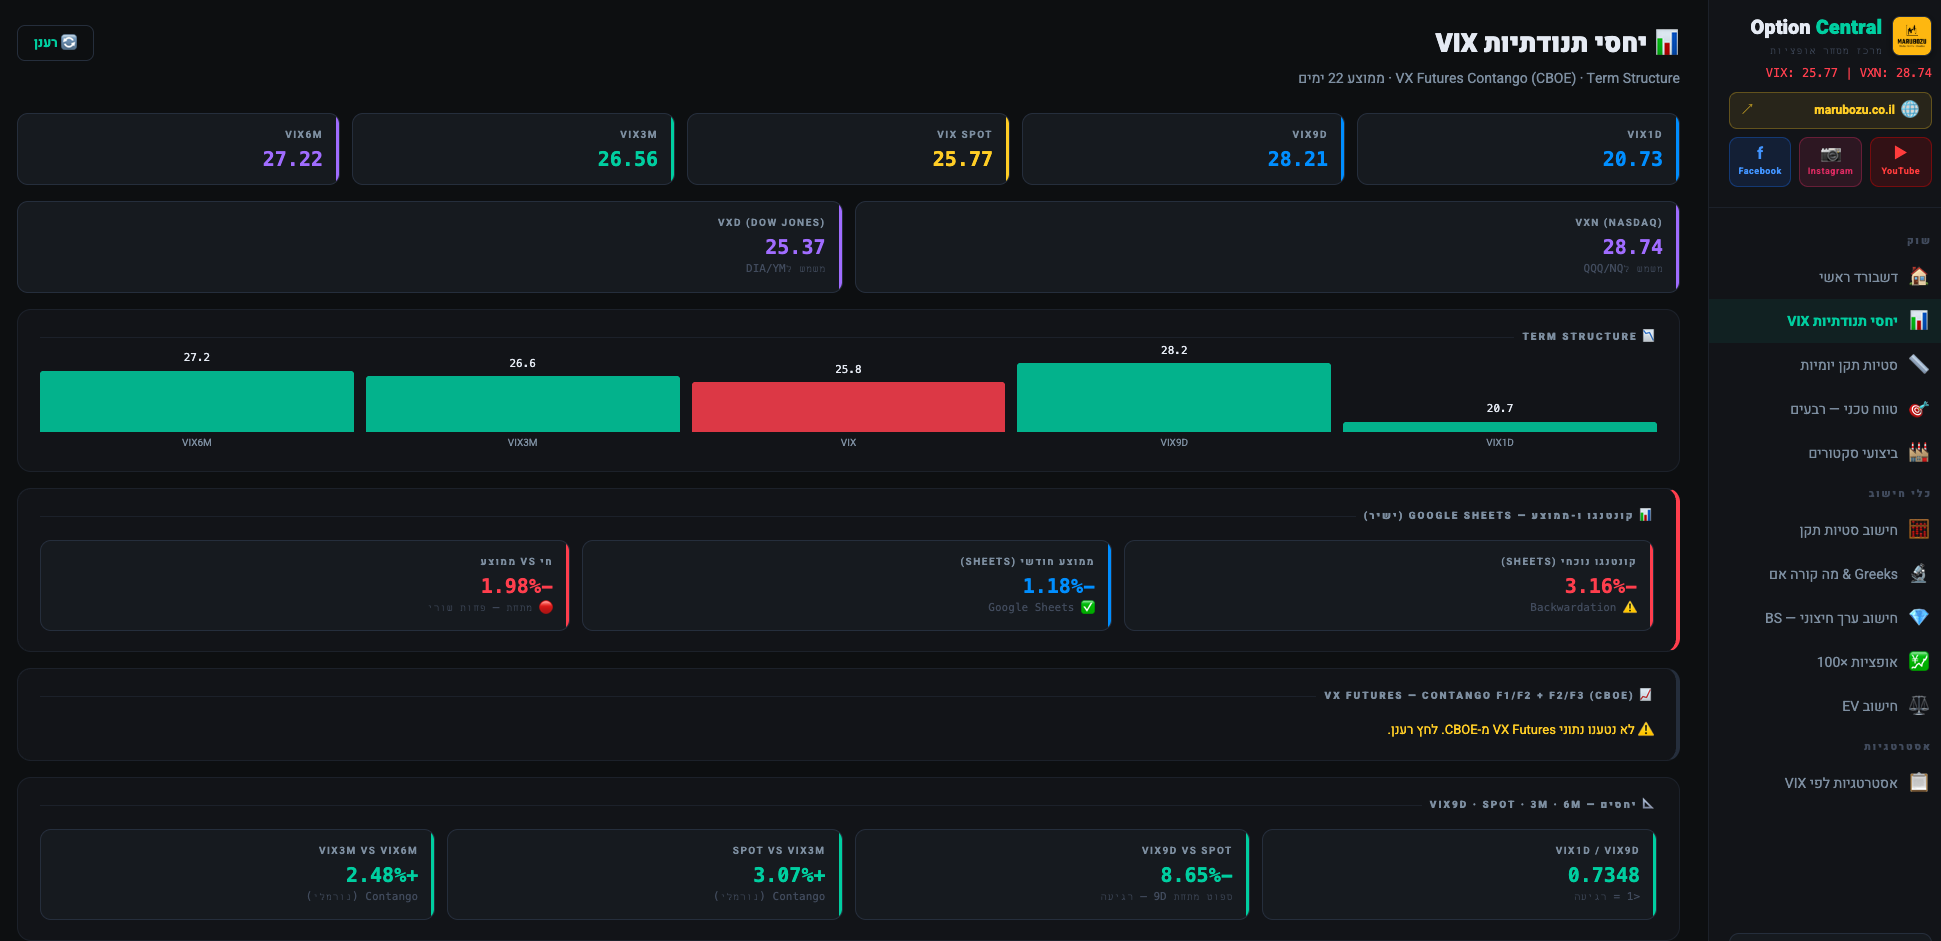Open the Instagram social button

pyautogui.click(x=1830, y=161)
